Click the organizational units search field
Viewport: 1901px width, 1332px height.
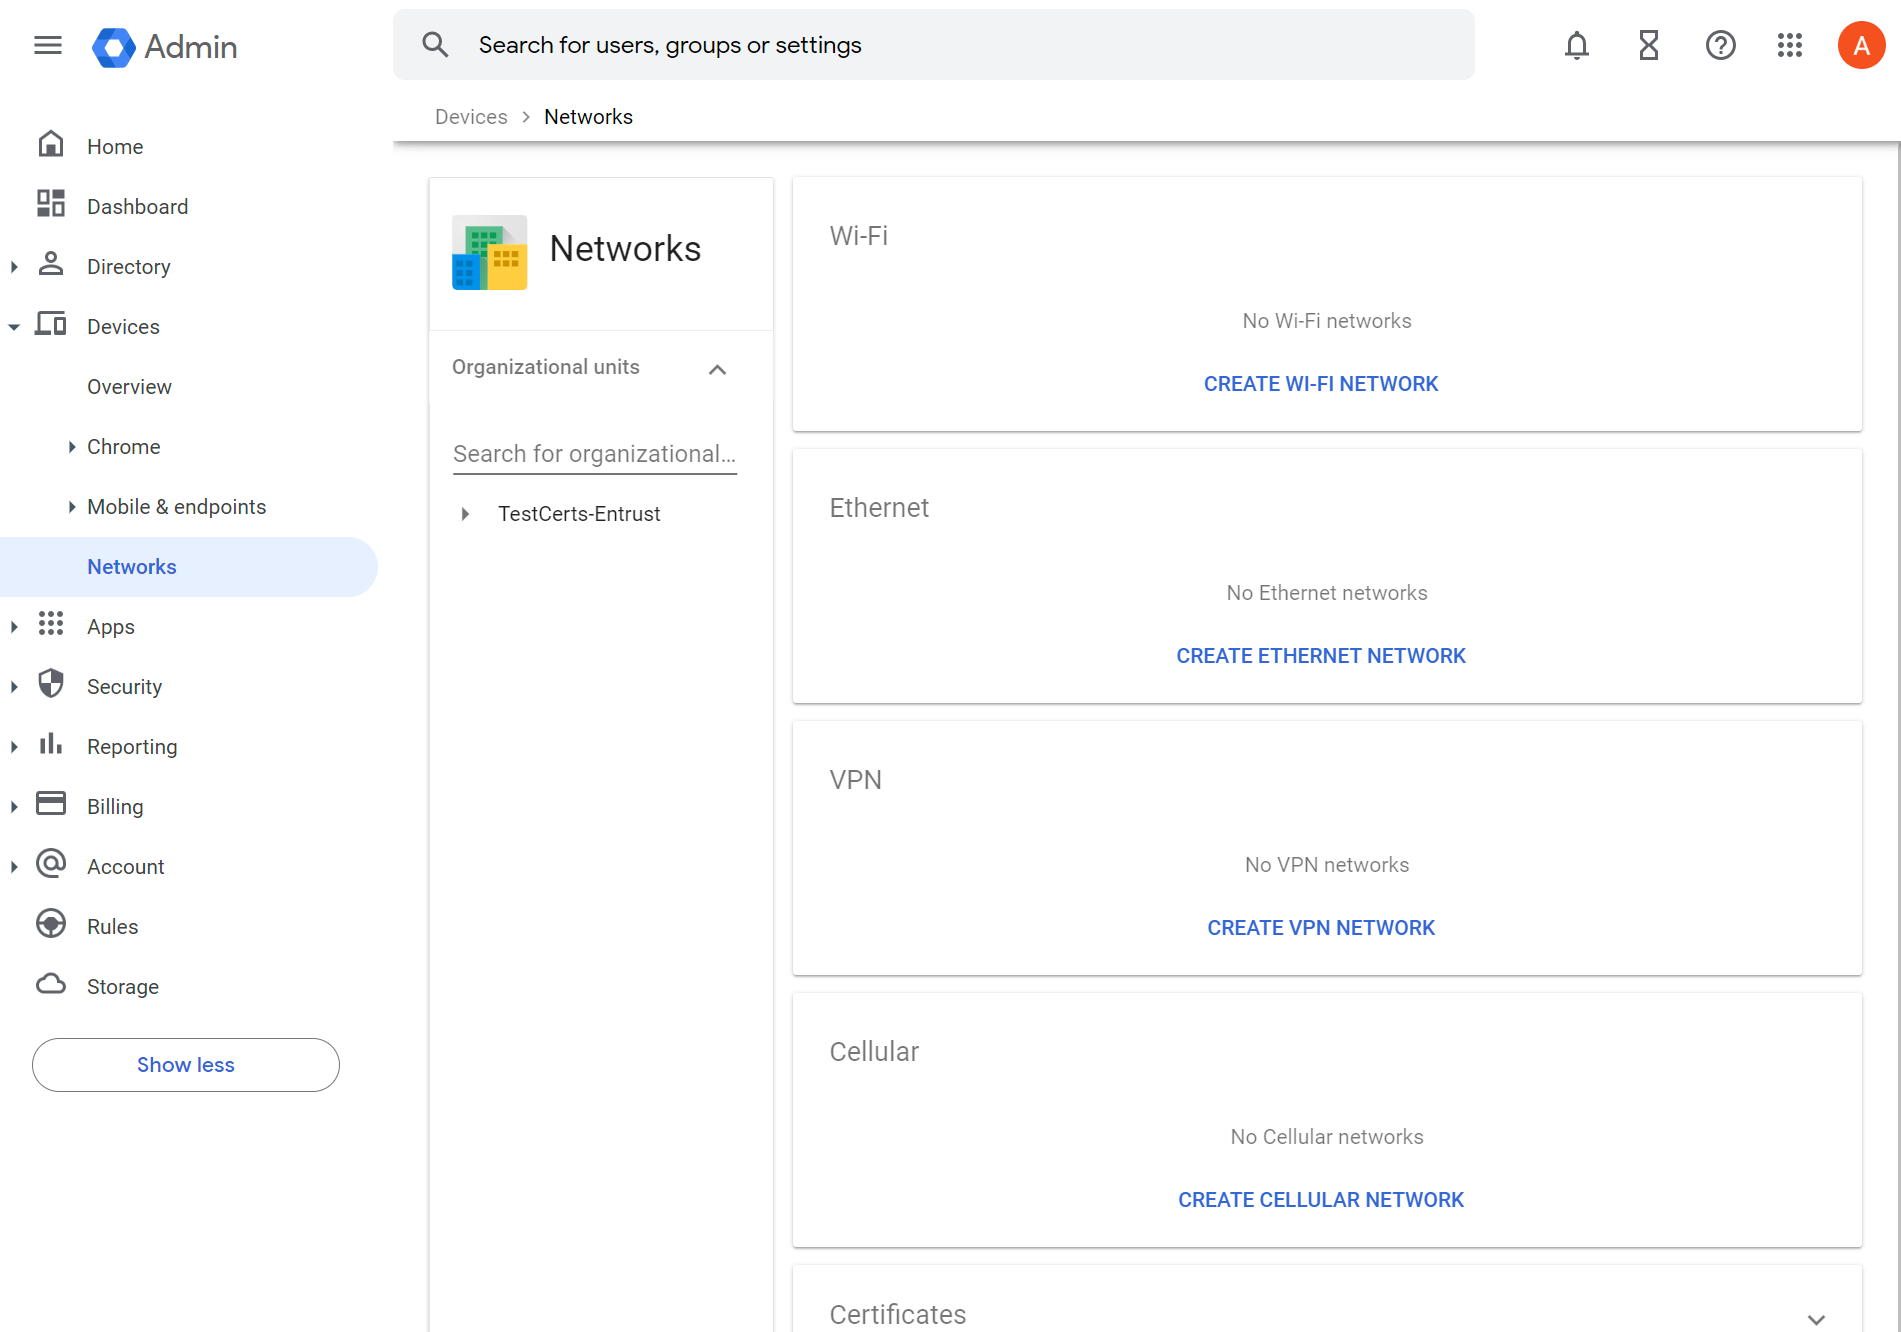(x=594, y=454)
